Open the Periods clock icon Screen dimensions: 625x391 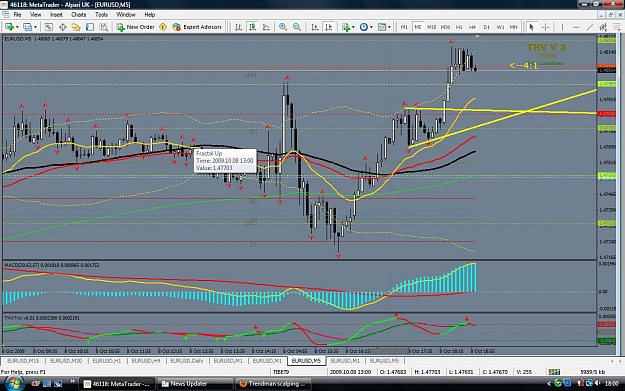coord(364,27)
